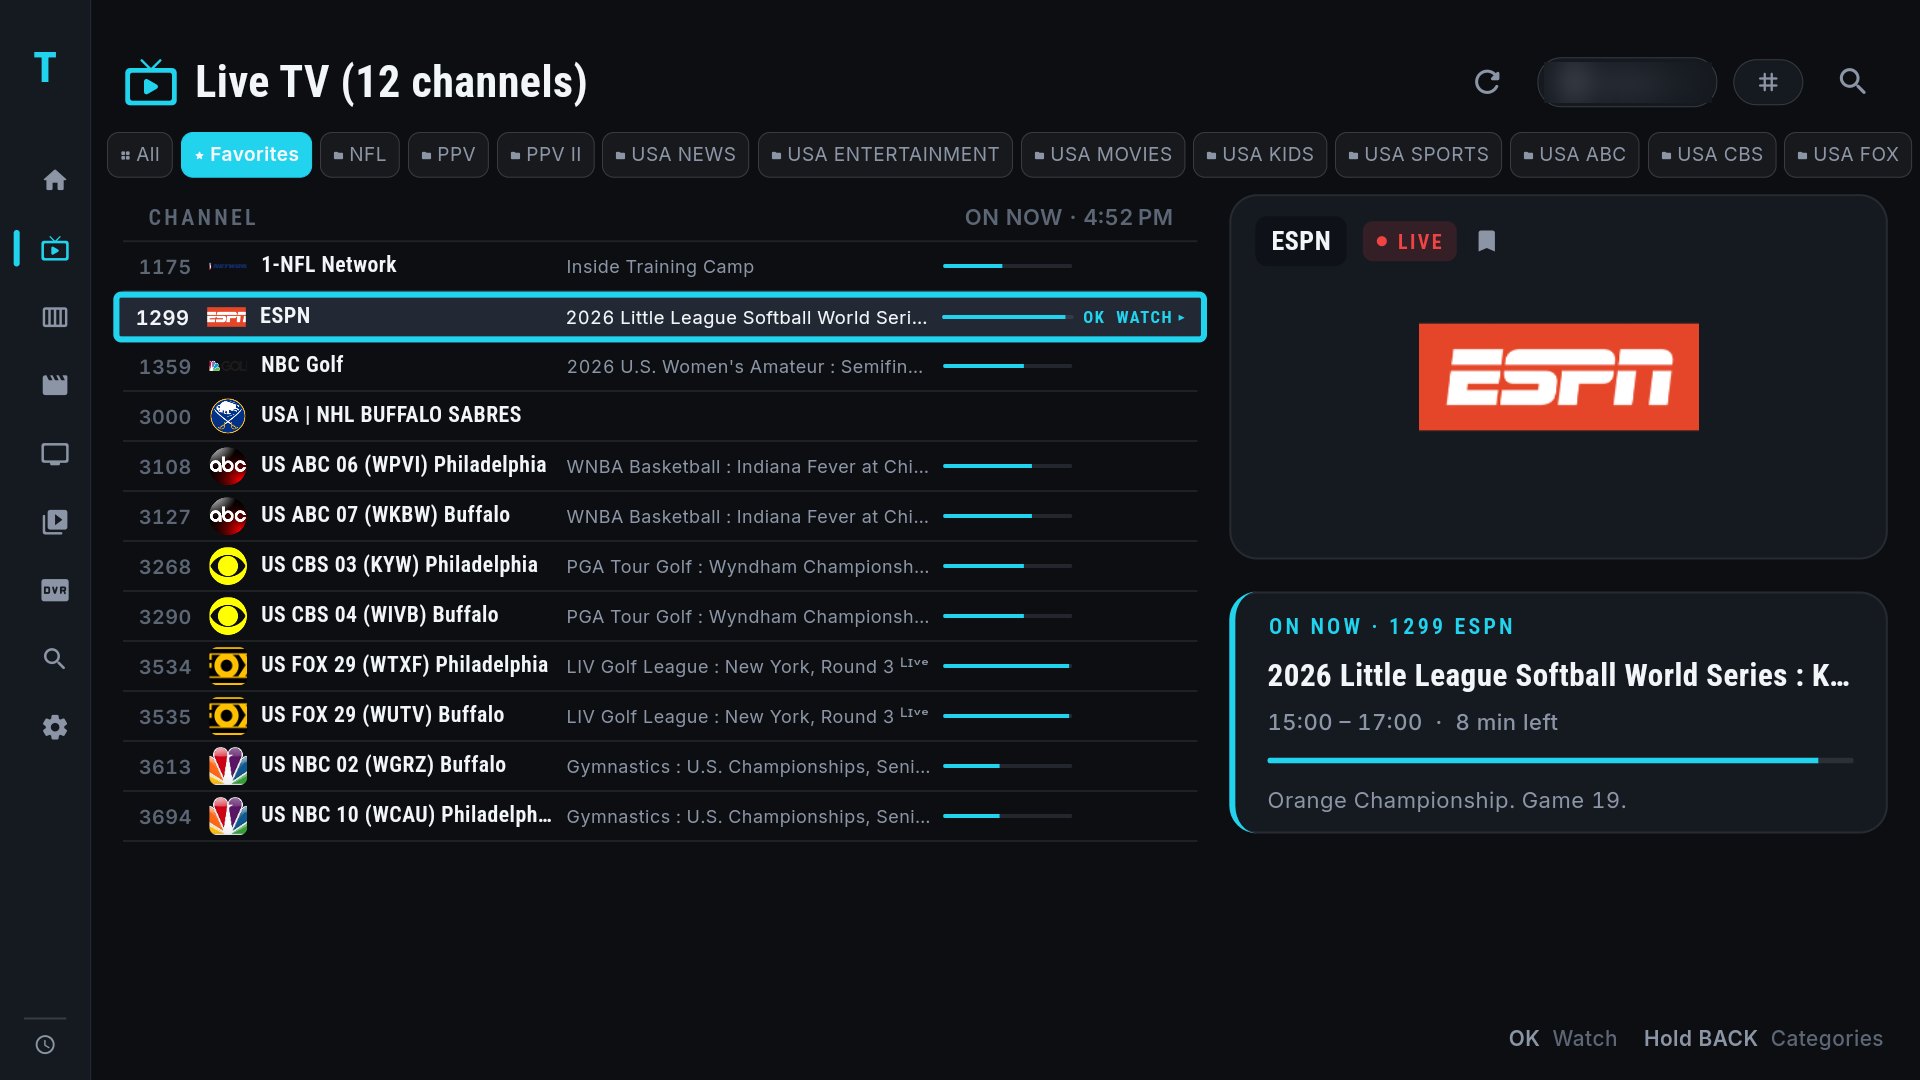The image size is (1920, 1080).
Task: Open the USA CBS category
Action: pos(1712,155)
